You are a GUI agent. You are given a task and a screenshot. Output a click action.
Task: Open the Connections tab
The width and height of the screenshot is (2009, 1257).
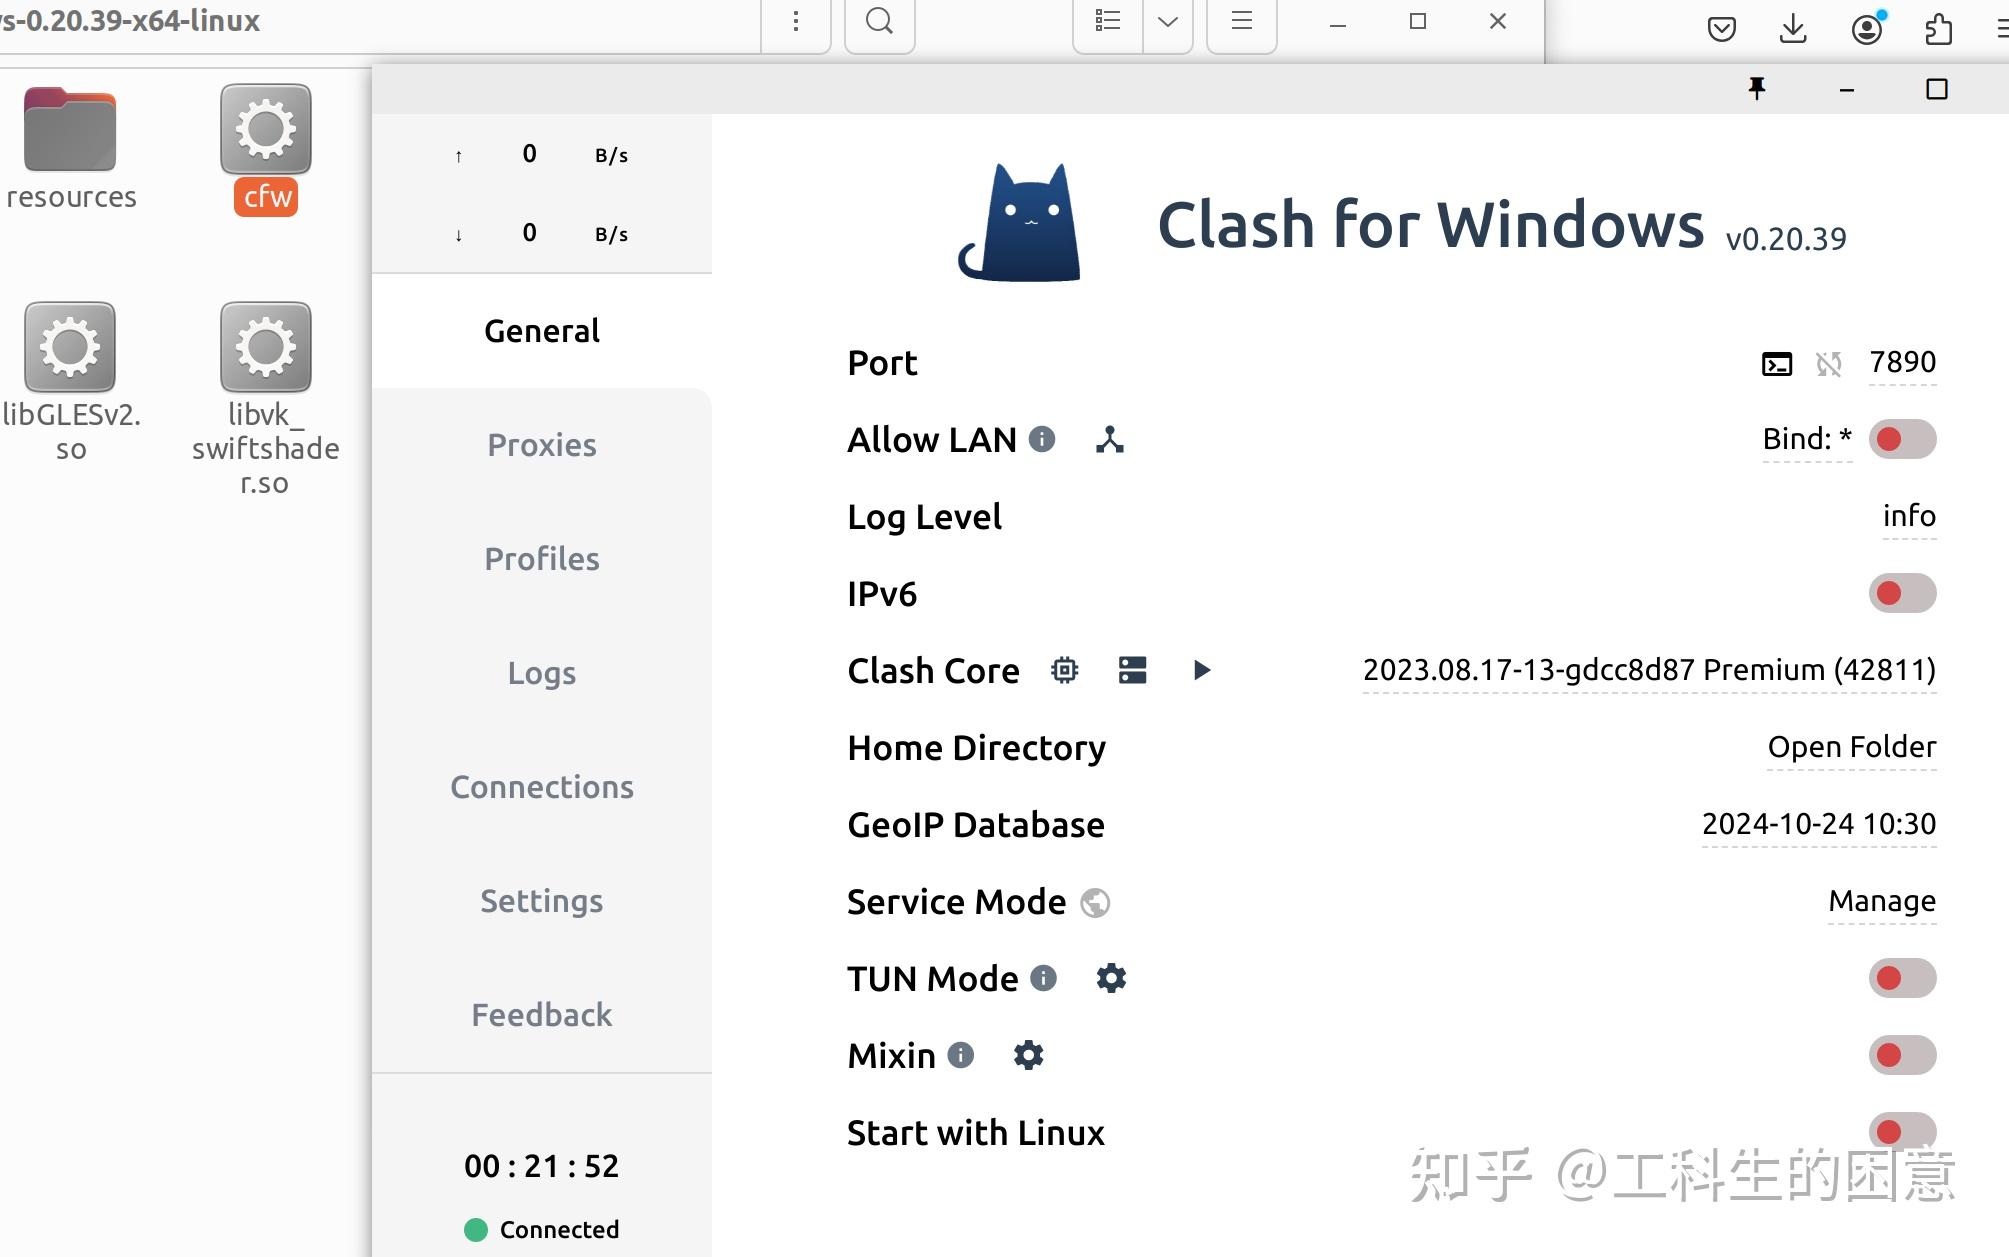[x=541, y=787]
